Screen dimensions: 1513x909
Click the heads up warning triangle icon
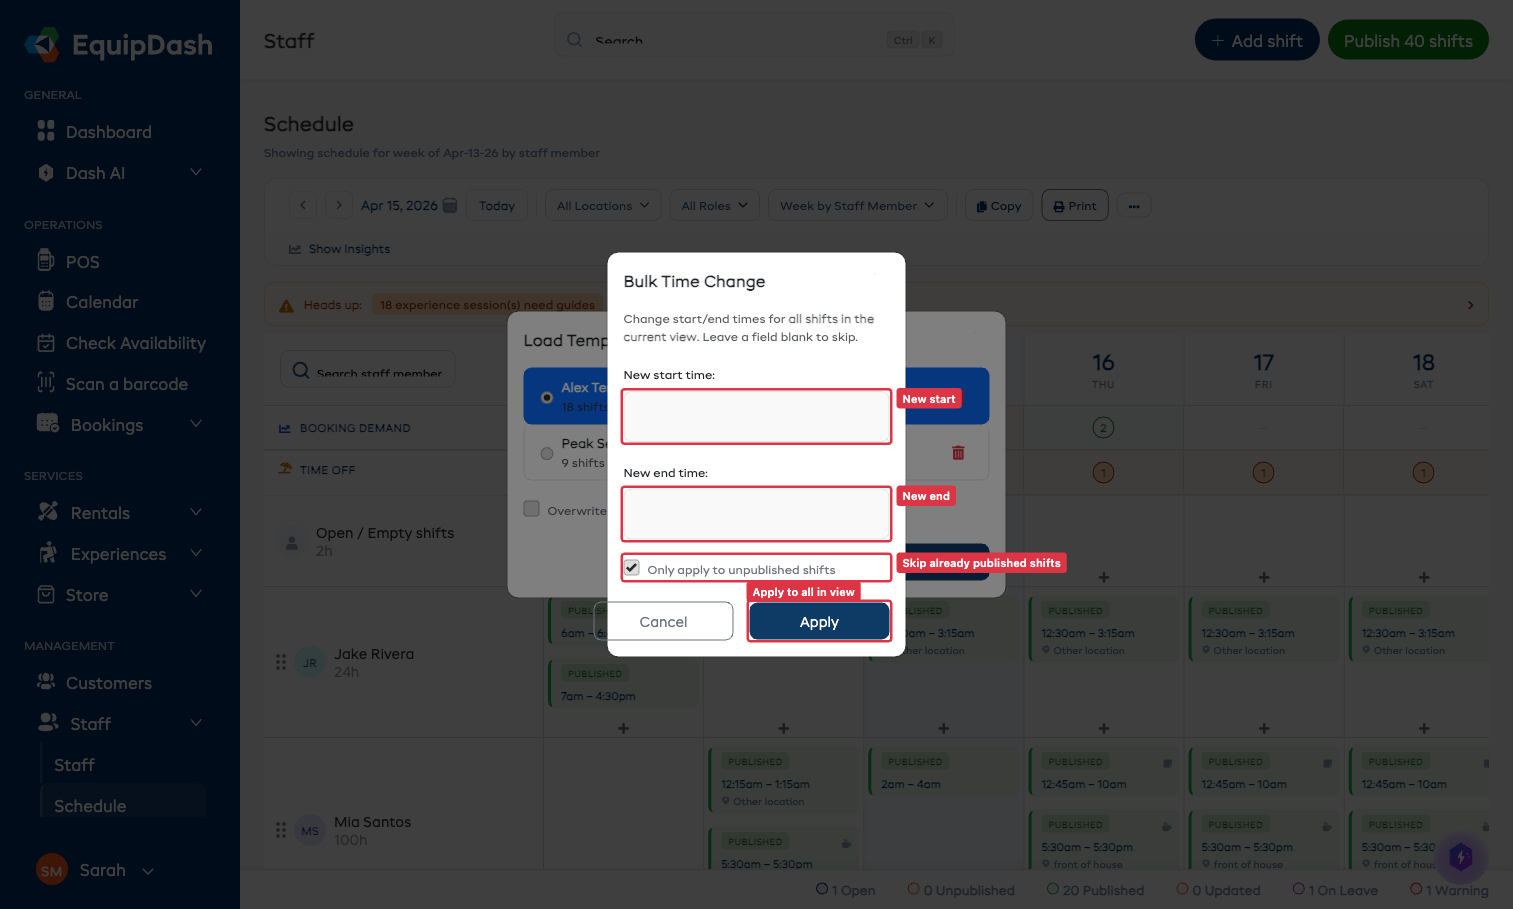pyautogui.click(x=286, y=305)
